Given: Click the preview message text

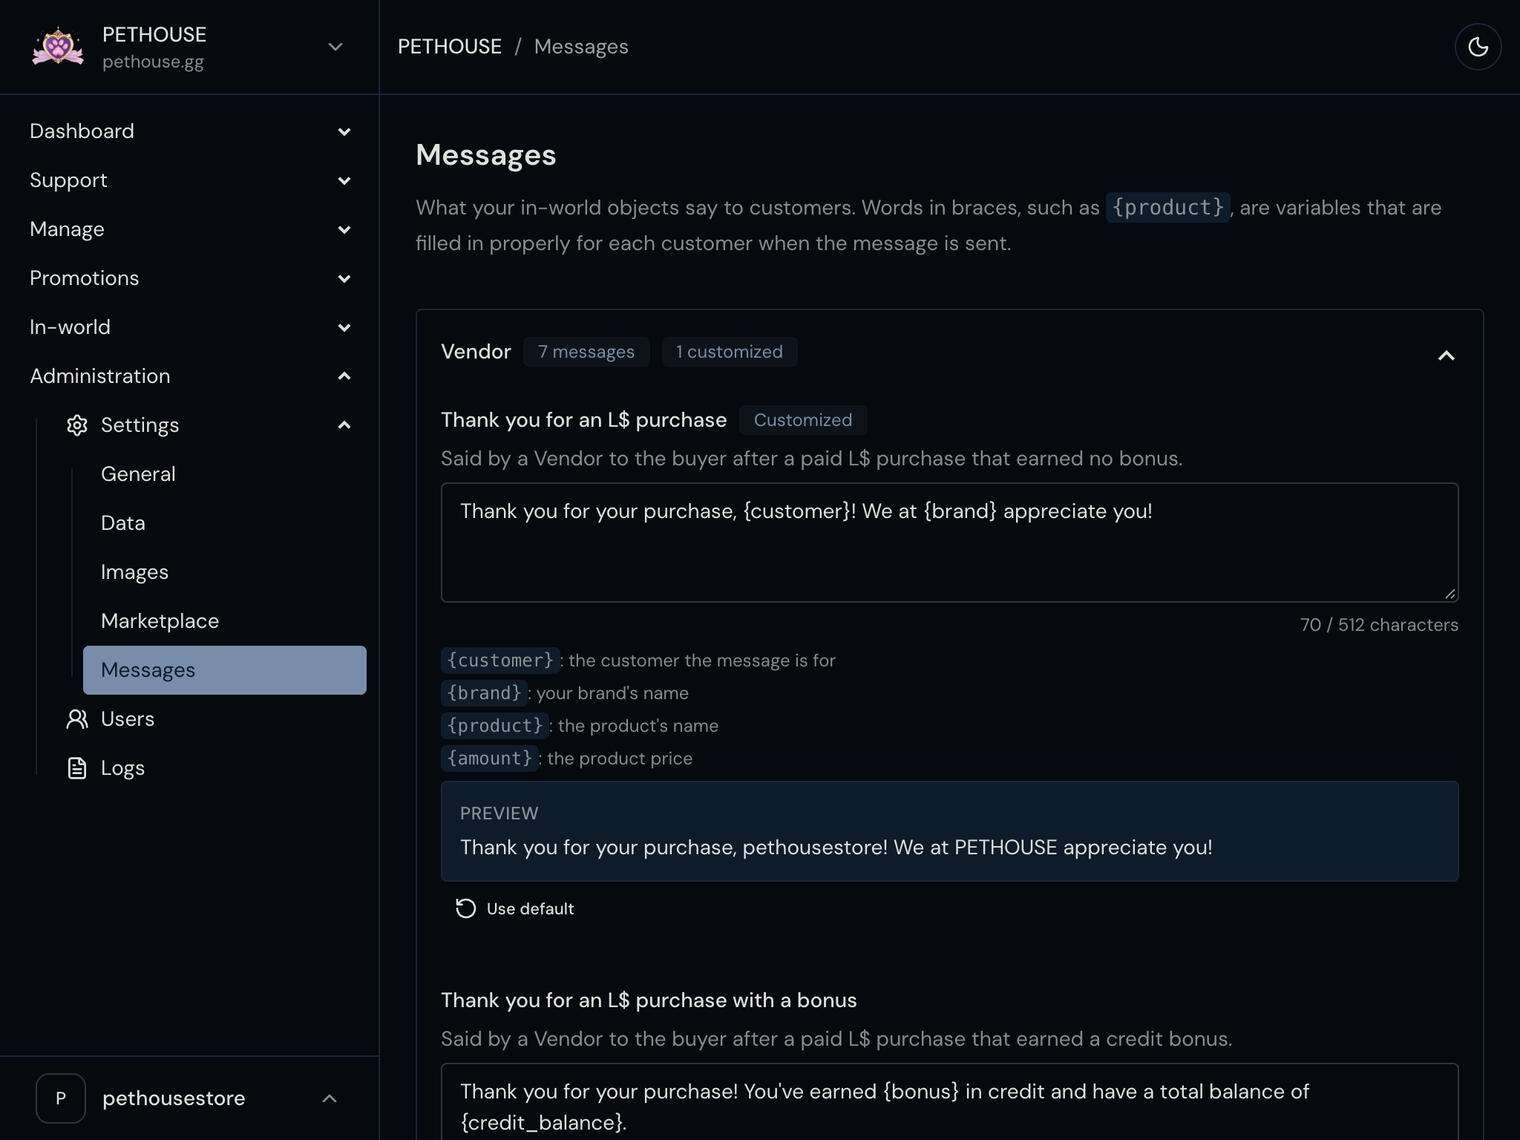Looking at the screenshot, I should pos(836,848).
